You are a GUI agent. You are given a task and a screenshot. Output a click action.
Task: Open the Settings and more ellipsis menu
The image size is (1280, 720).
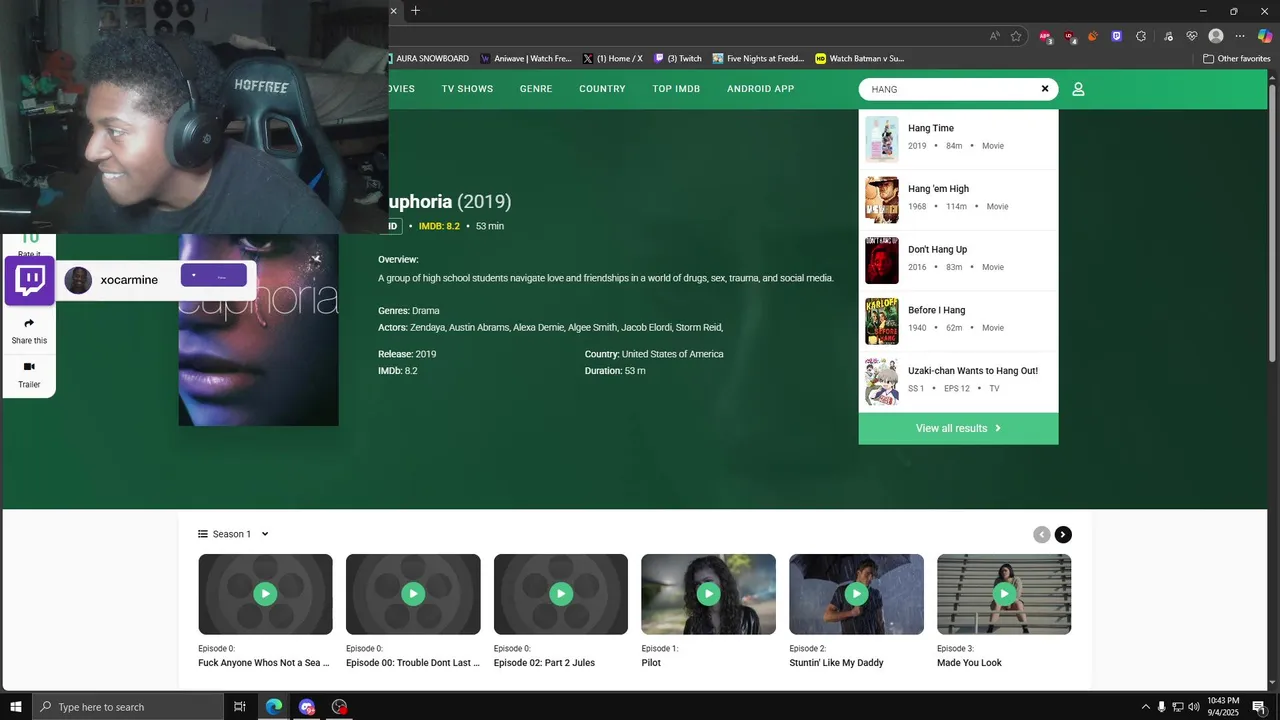pos(1240,36)
